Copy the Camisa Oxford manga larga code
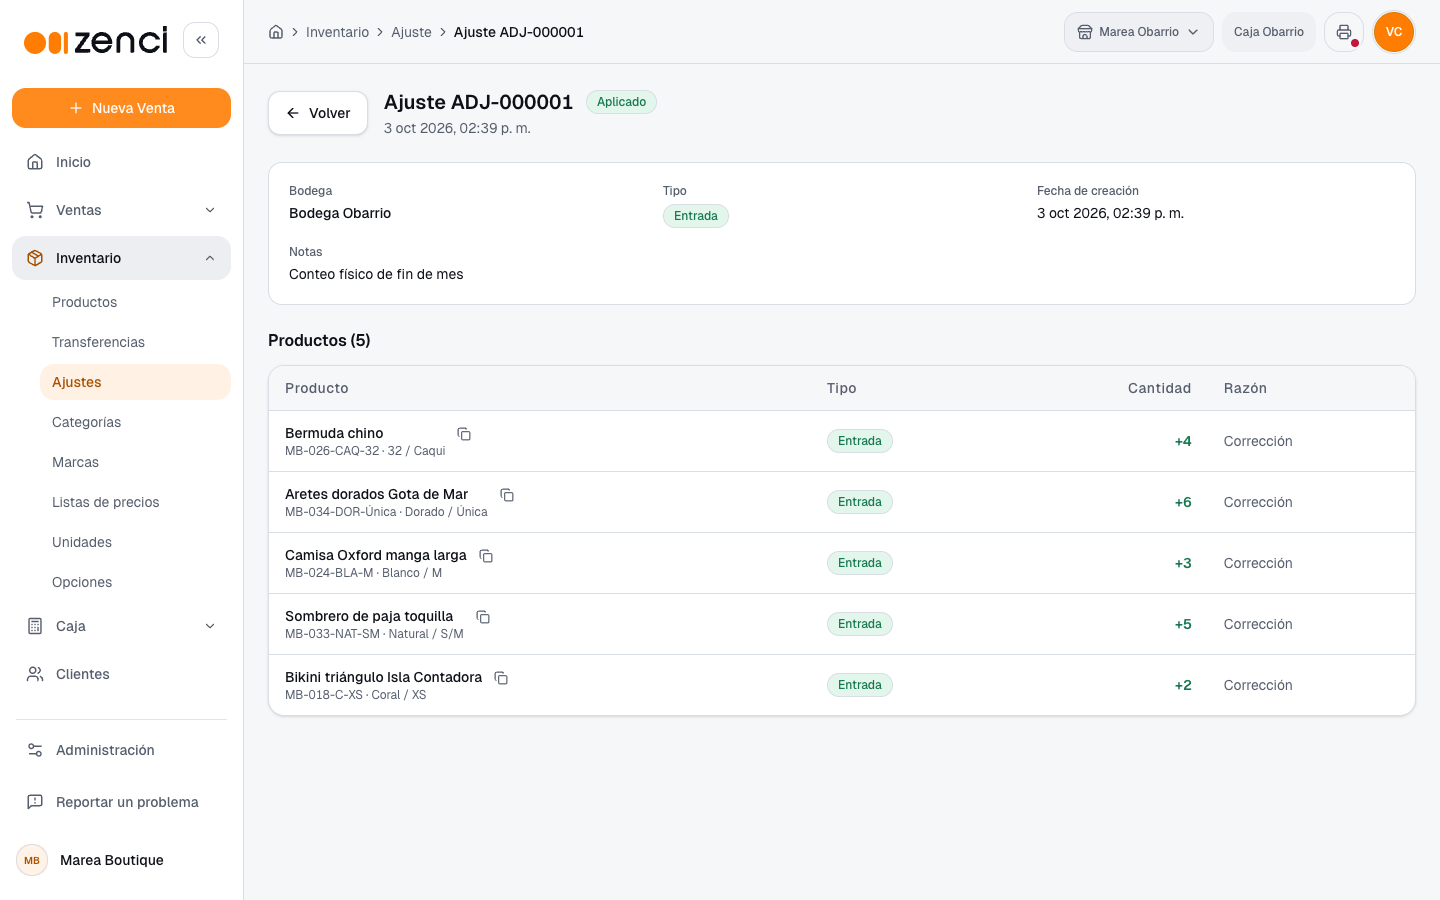 point(486,556)
